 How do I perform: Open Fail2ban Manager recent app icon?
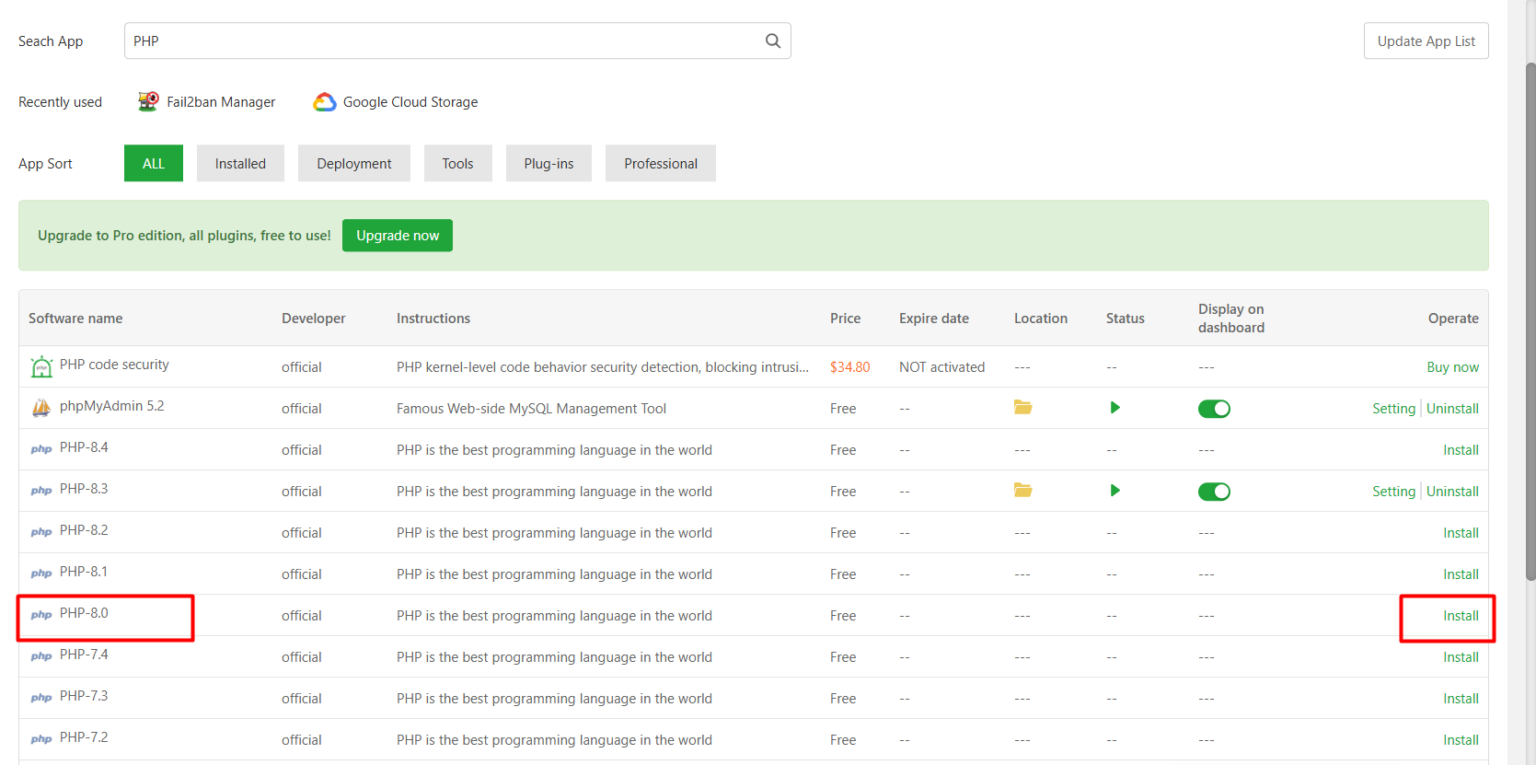click(148, 101)
